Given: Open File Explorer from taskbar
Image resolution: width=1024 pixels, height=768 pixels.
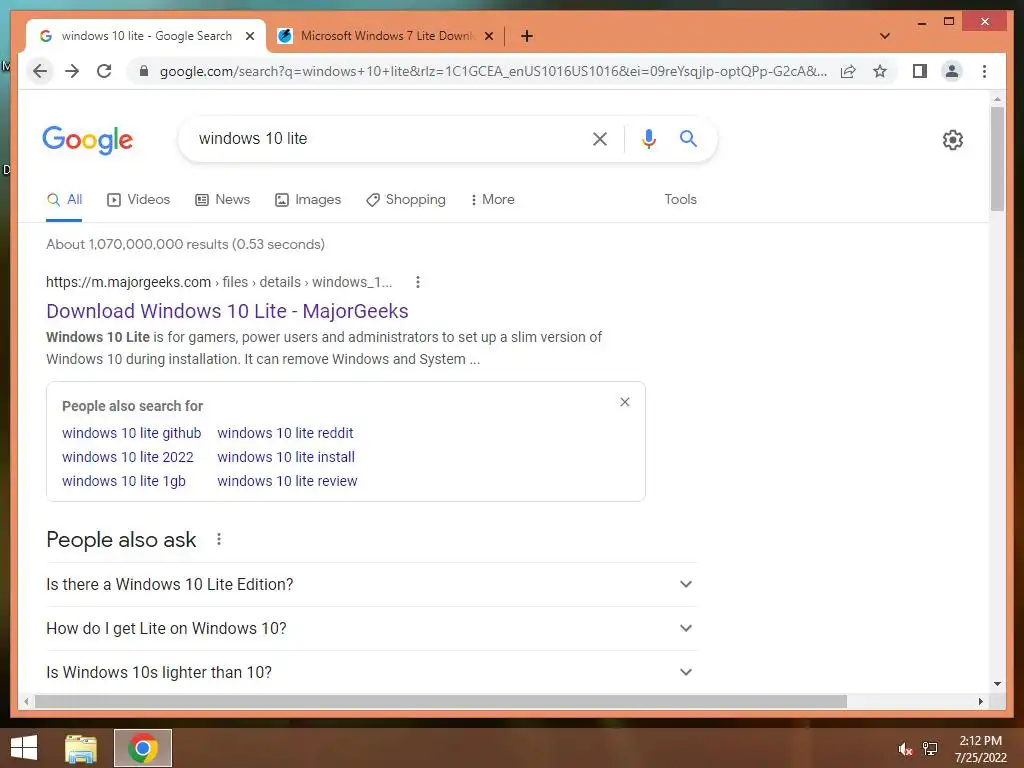Looking at the screenshot, I should click(x=81, y=749).
